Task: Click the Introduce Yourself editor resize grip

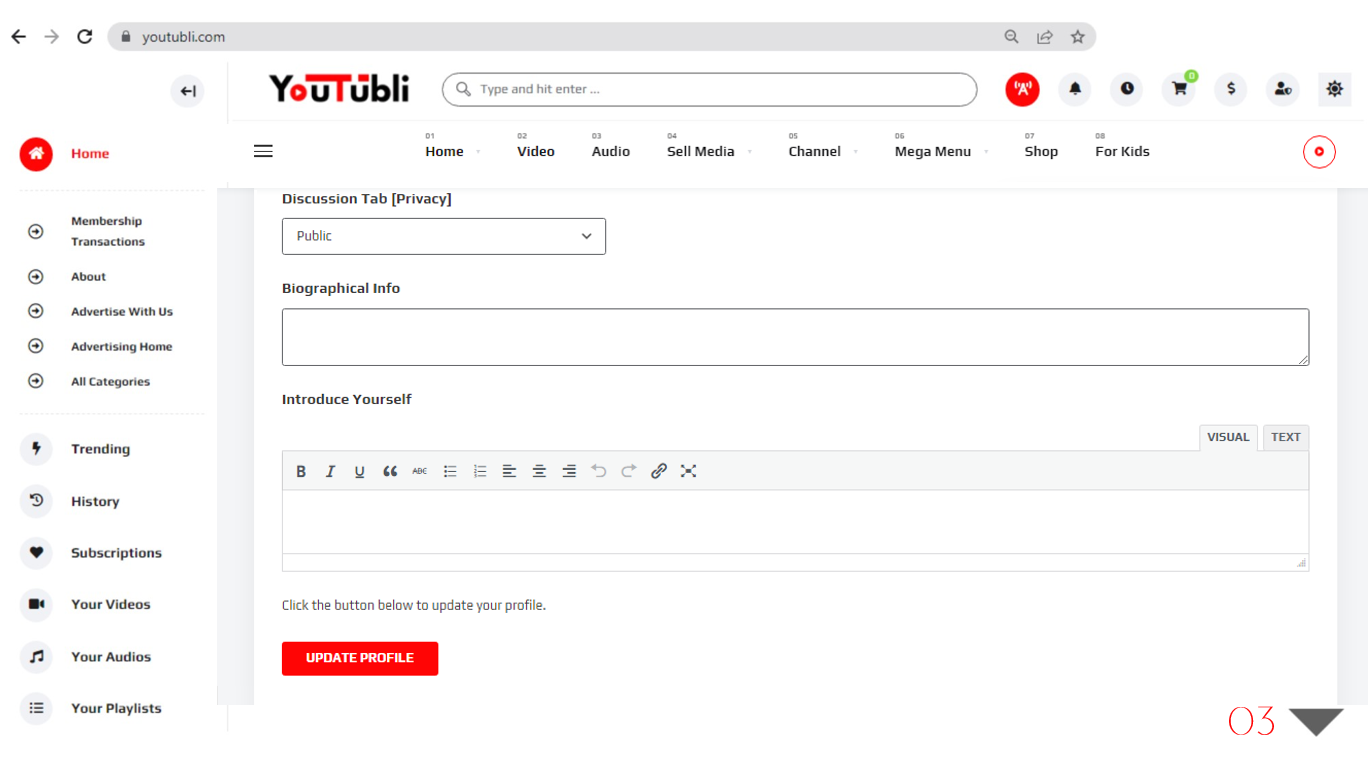Action: coord(1301,563)
